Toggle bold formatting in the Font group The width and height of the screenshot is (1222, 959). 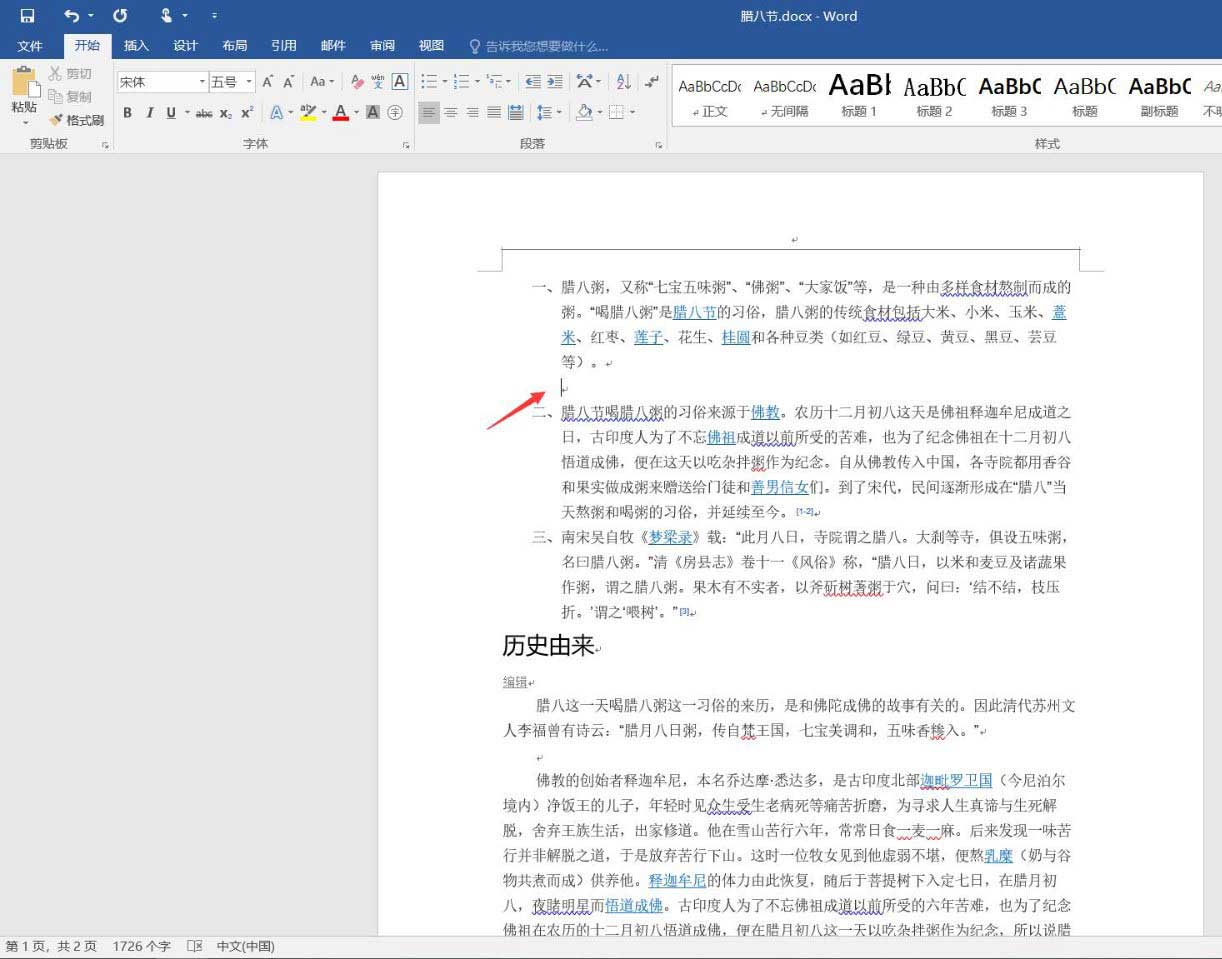127,113
